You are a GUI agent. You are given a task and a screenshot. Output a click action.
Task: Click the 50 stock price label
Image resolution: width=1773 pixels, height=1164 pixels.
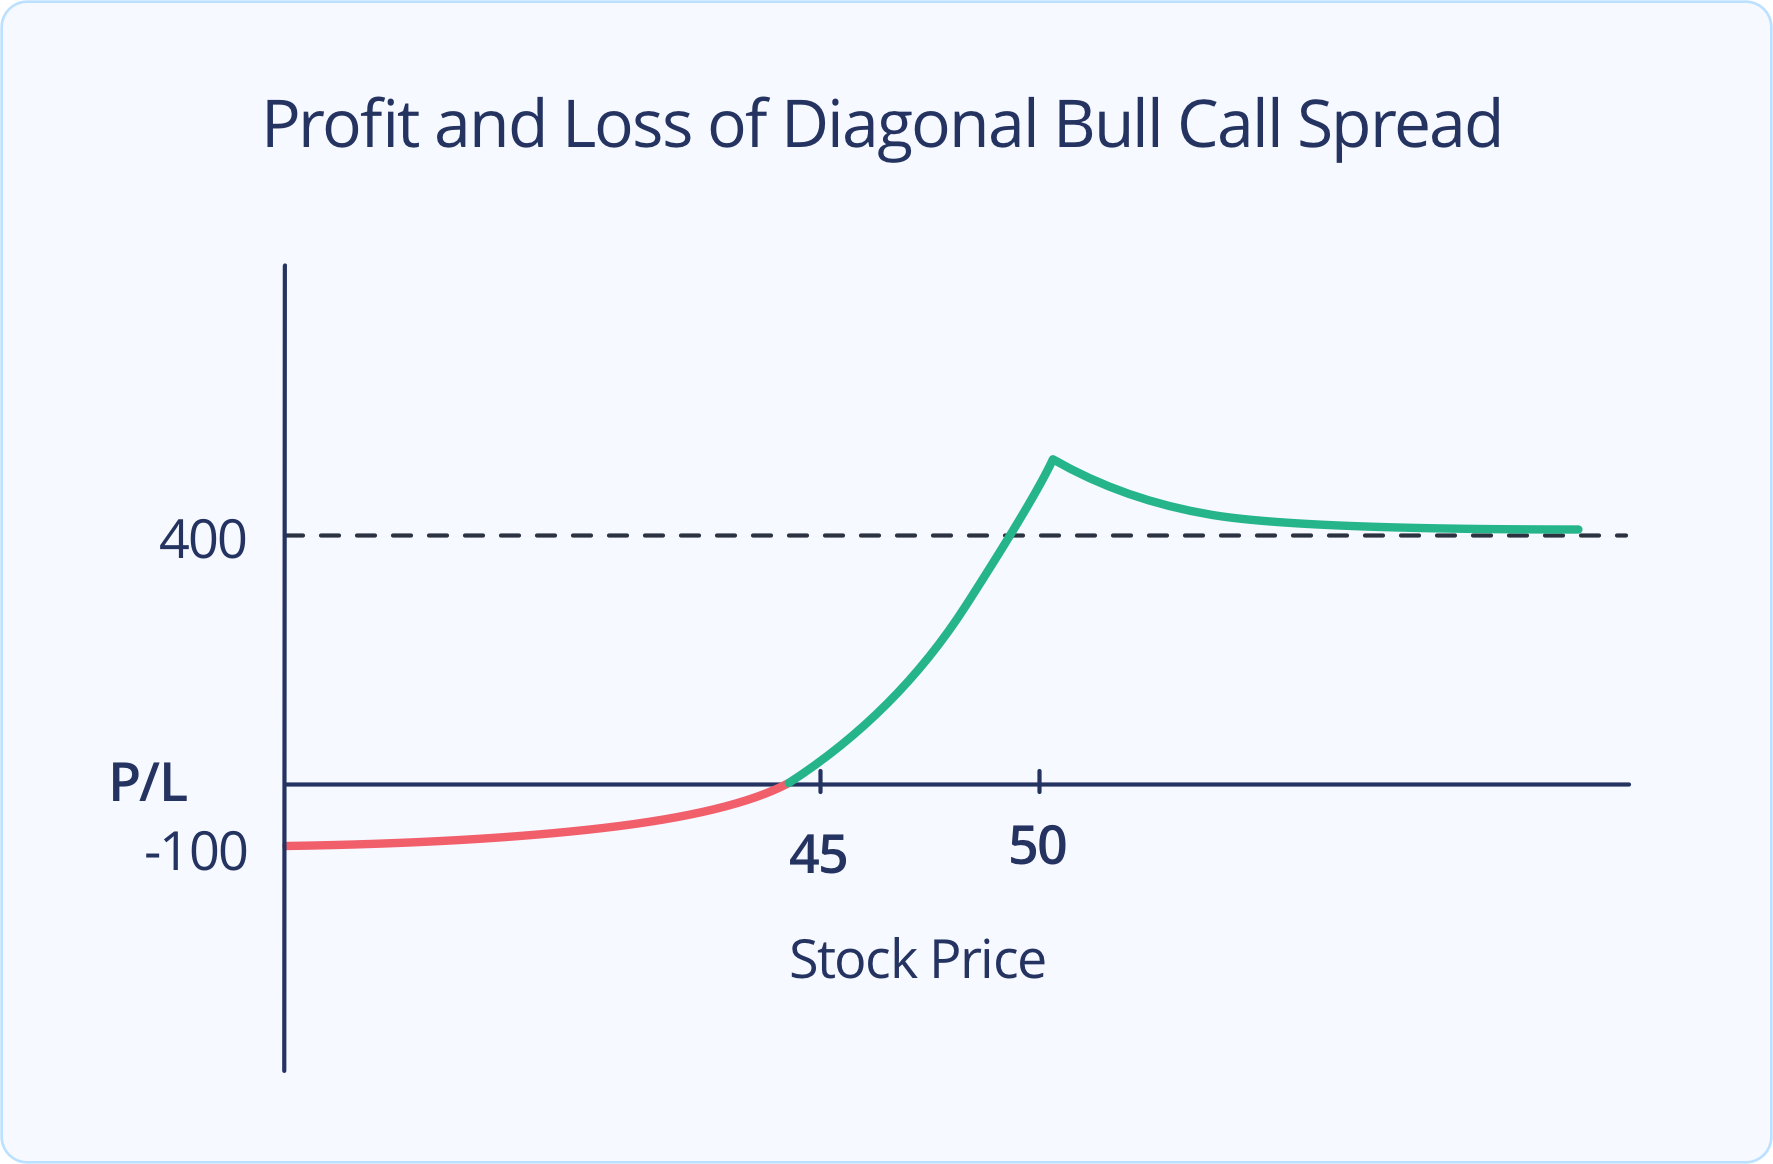point(1038,846)
